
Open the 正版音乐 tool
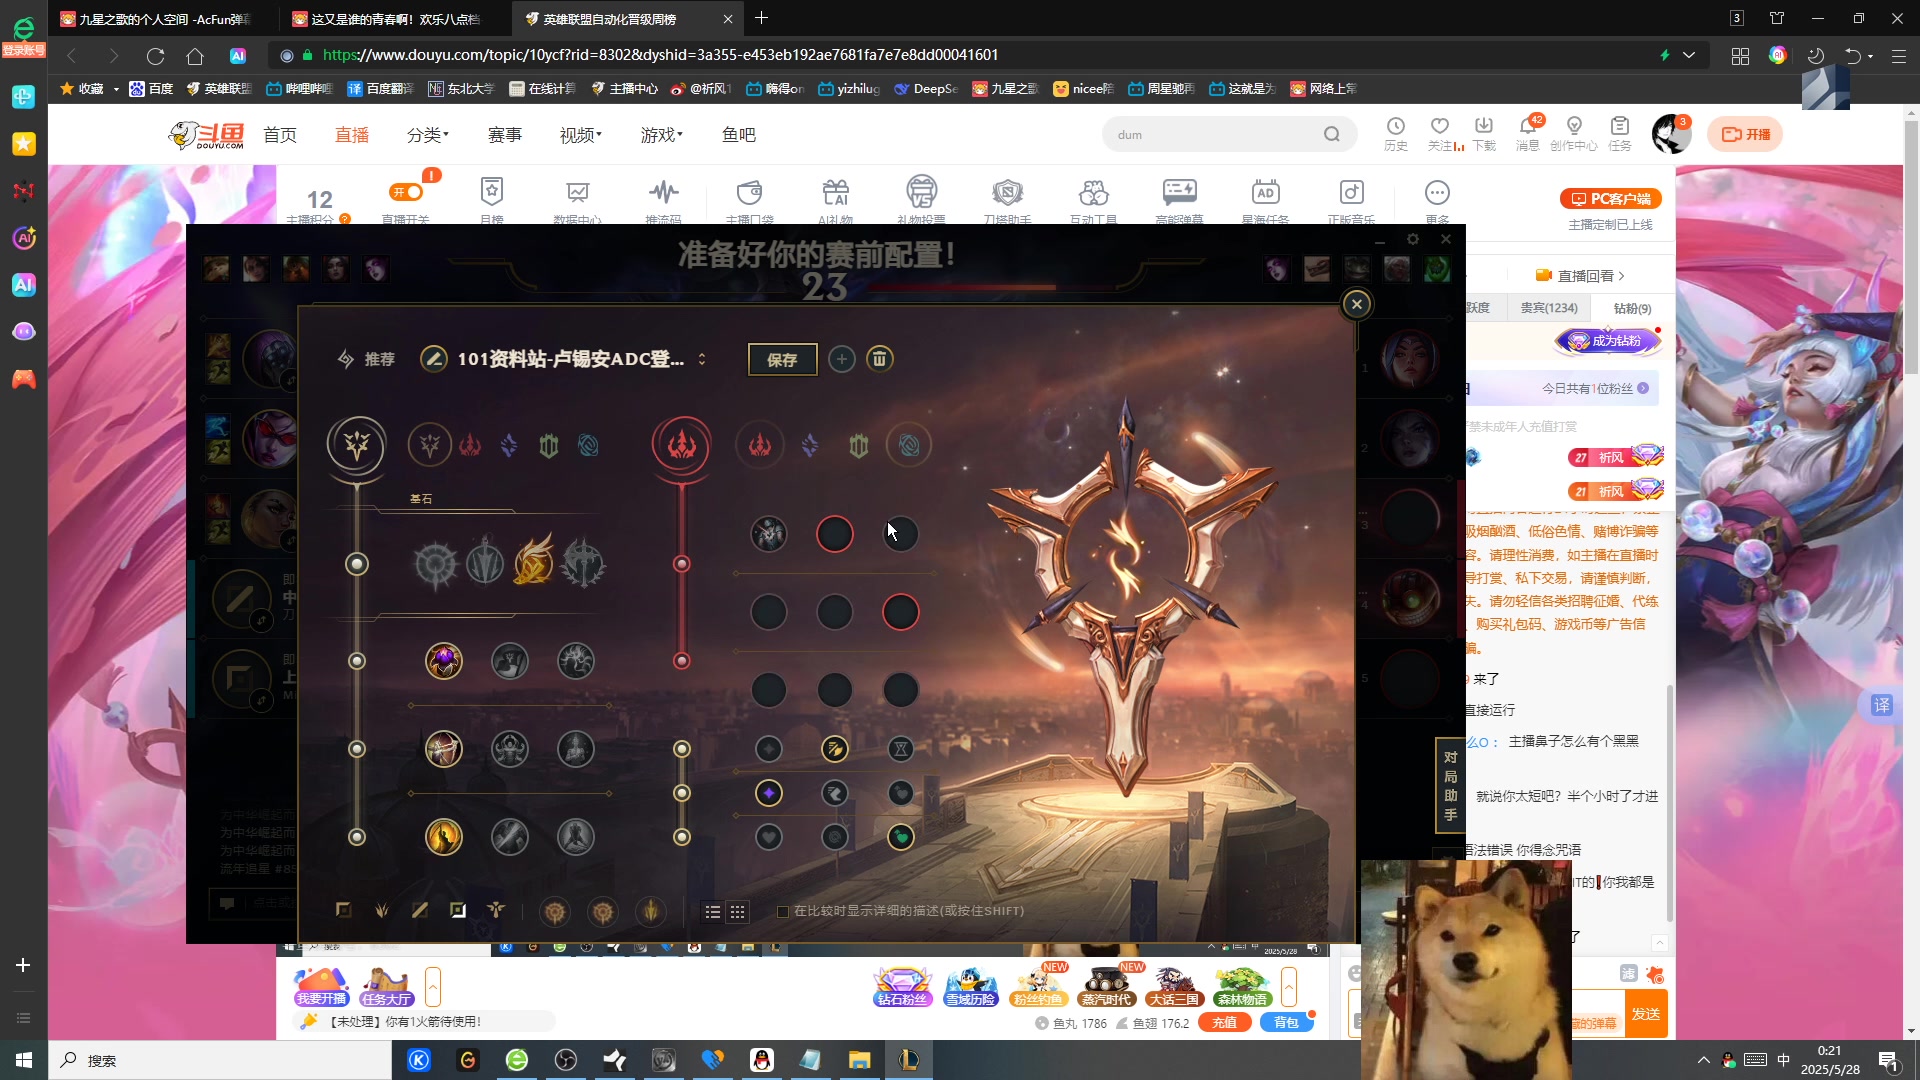pyautogui.click(x=1351, y=201)
